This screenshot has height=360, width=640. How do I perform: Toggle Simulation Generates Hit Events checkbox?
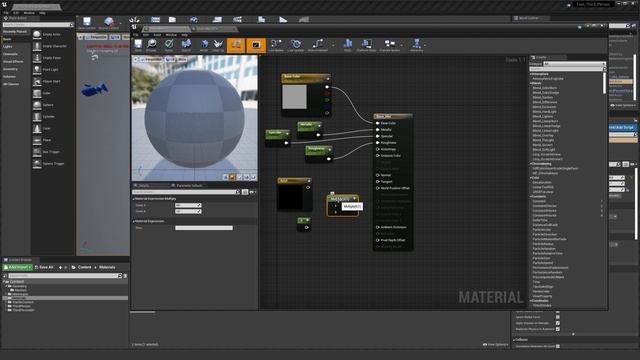(558, 346)
